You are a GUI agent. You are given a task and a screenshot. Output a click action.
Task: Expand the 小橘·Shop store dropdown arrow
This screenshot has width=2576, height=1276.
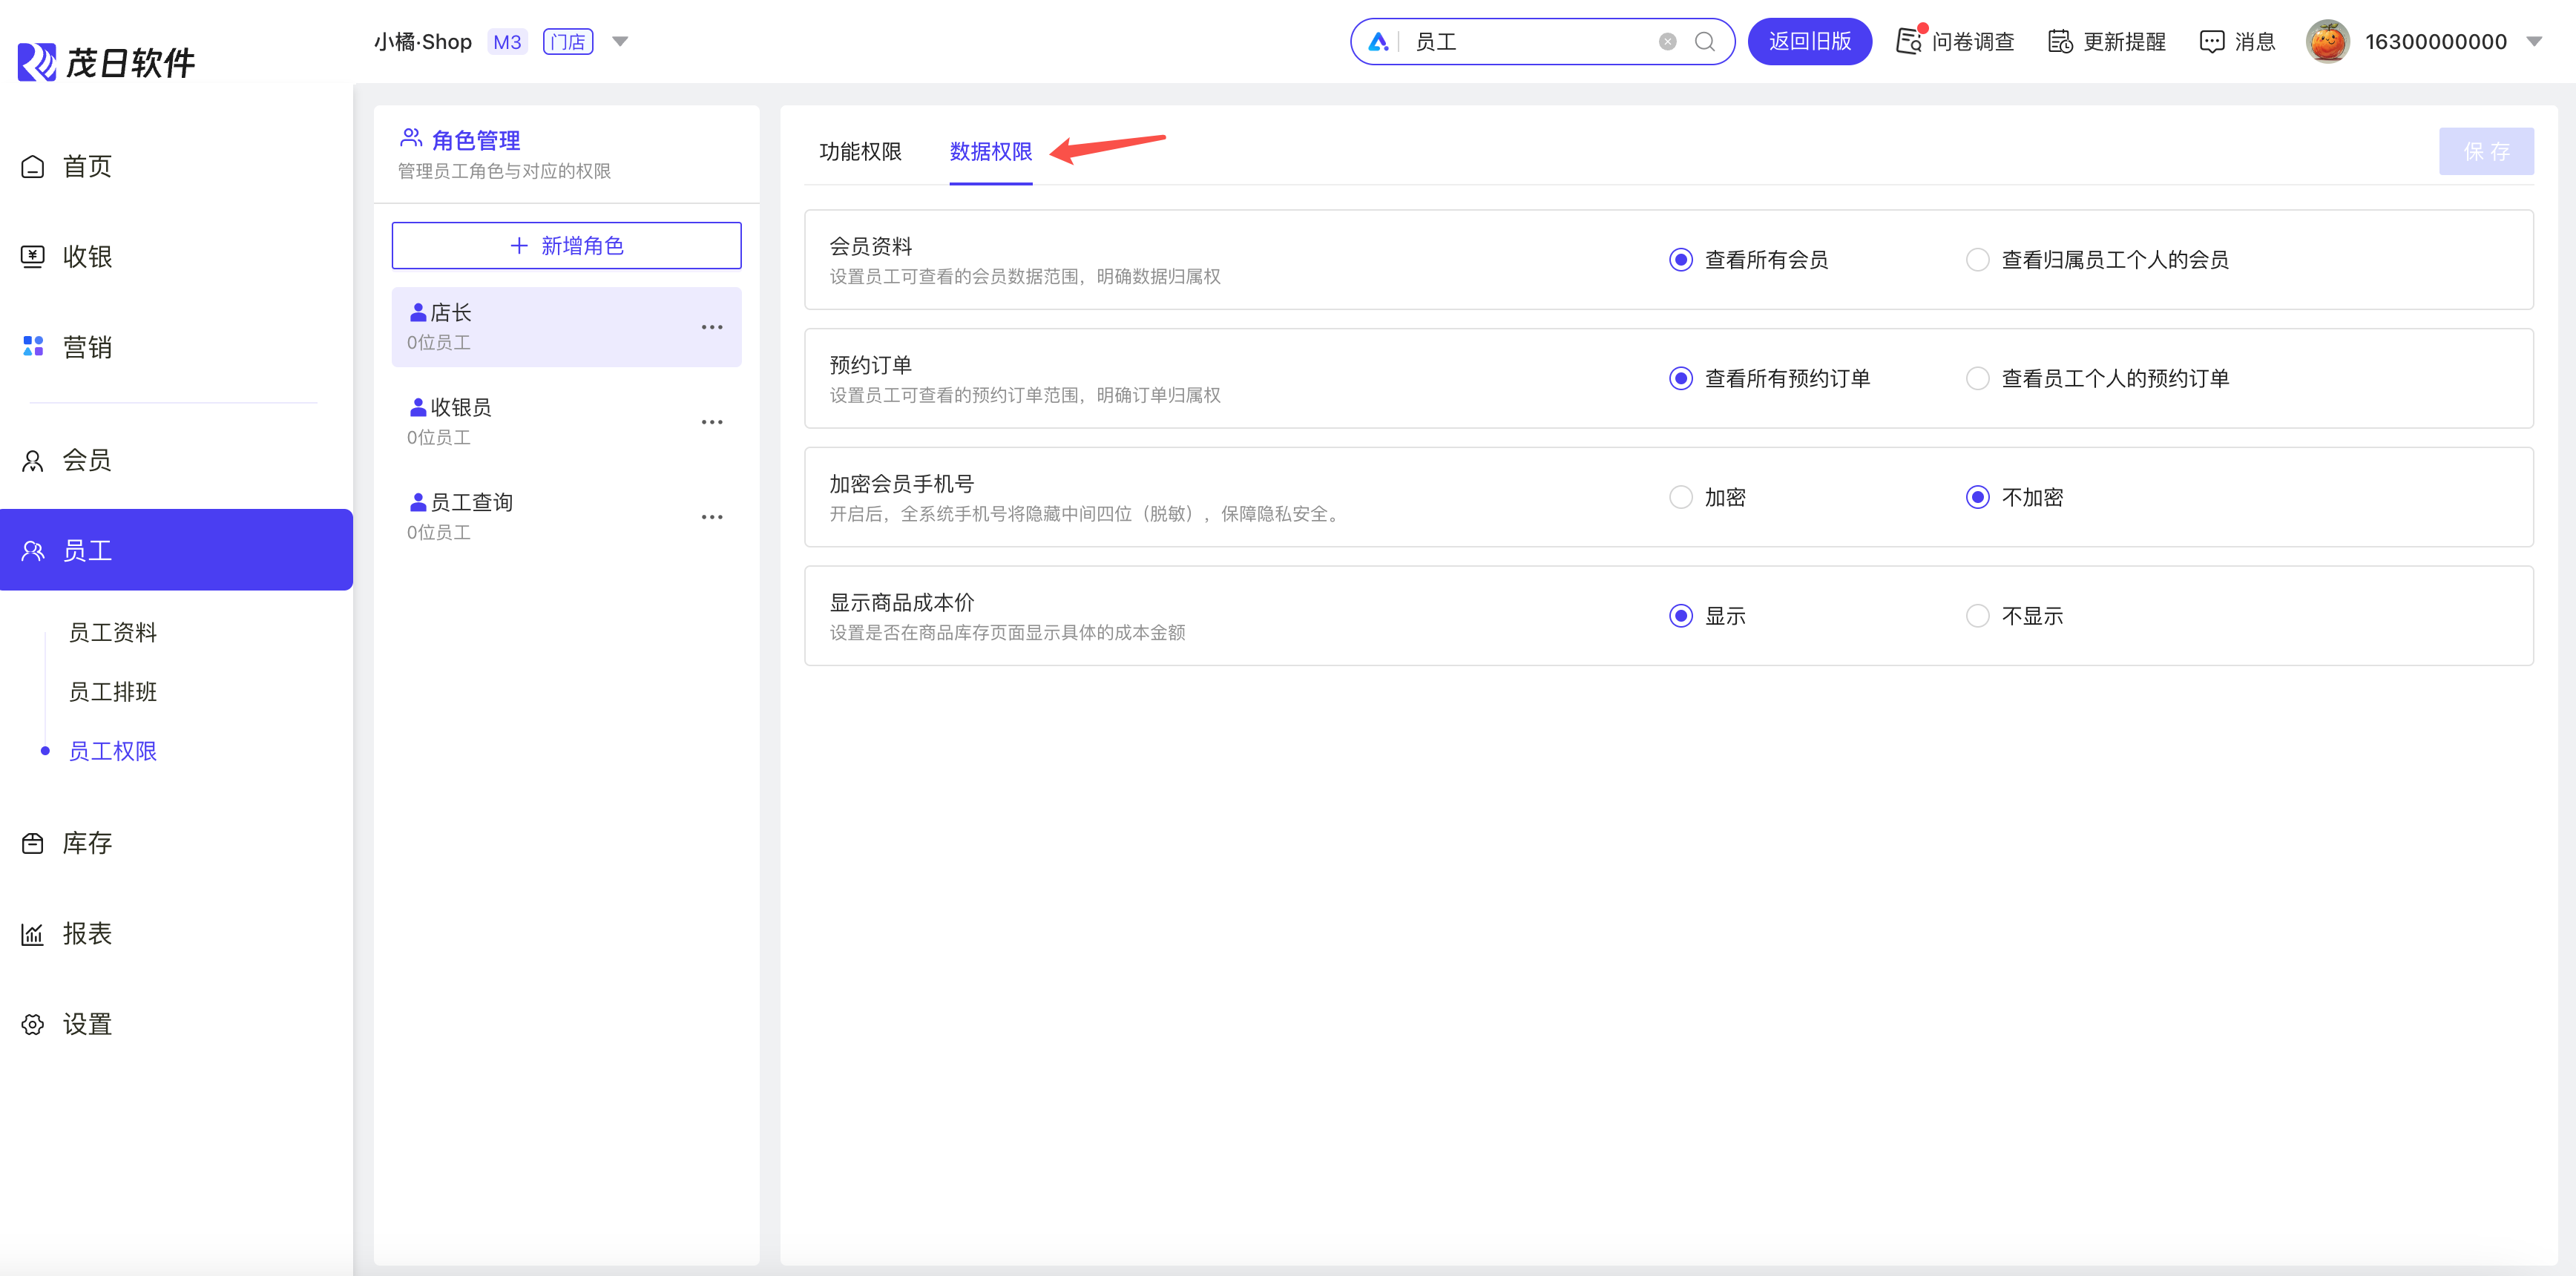point(620,42)
